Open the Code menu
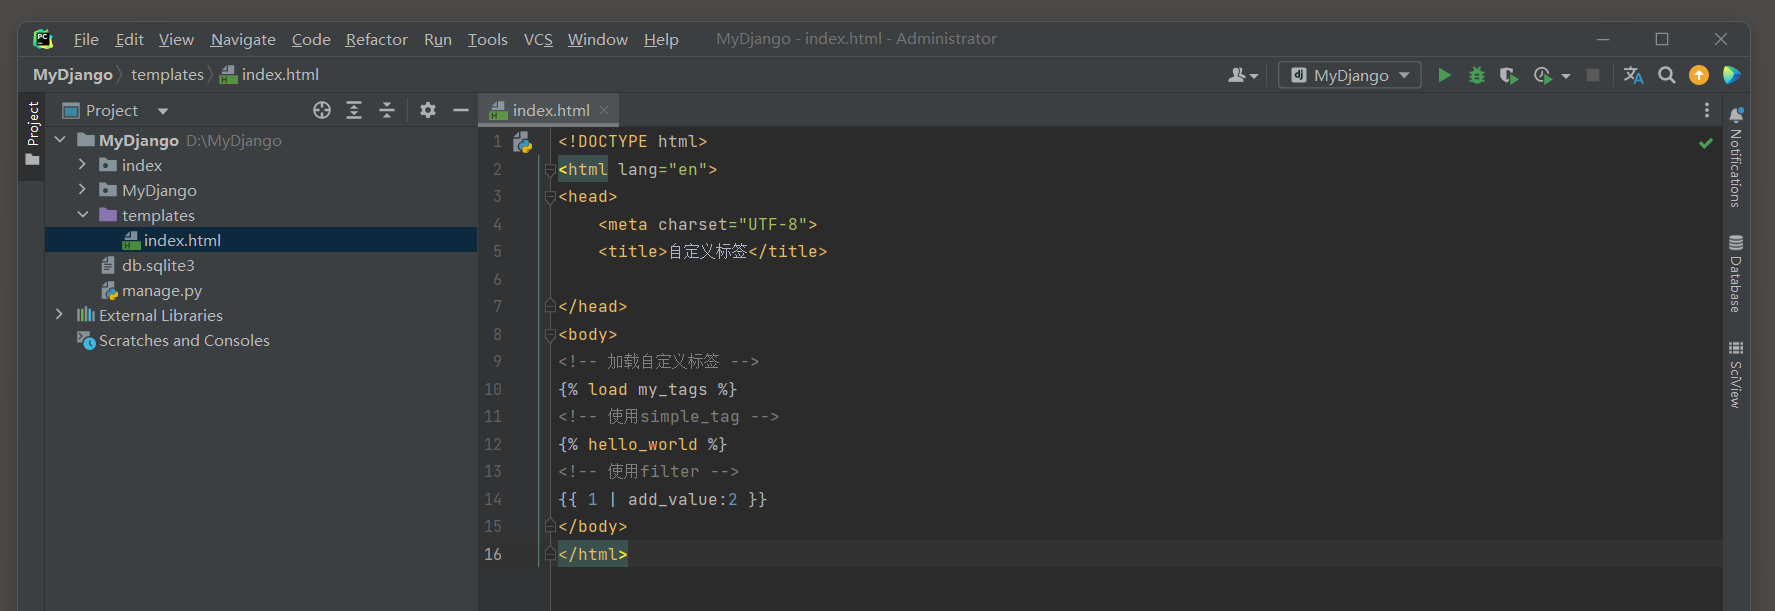Screen dimensions: 1775x611 pyautogui.click(x=311, y=39)
